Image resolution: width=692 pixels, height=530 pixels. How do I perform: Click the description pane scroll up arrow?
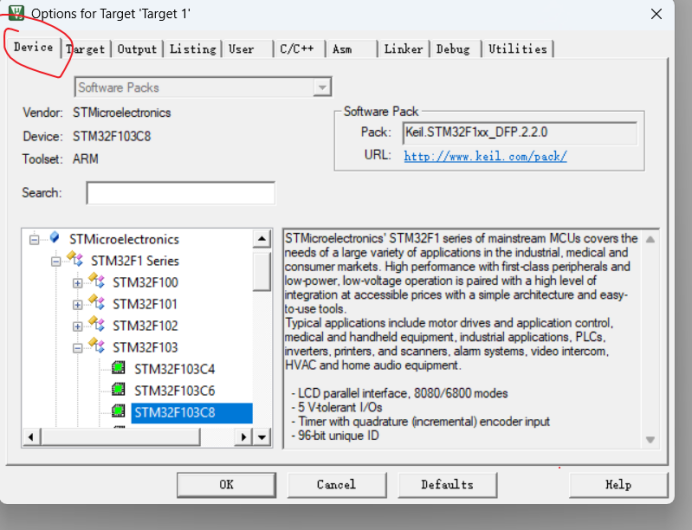click(650, 240)
